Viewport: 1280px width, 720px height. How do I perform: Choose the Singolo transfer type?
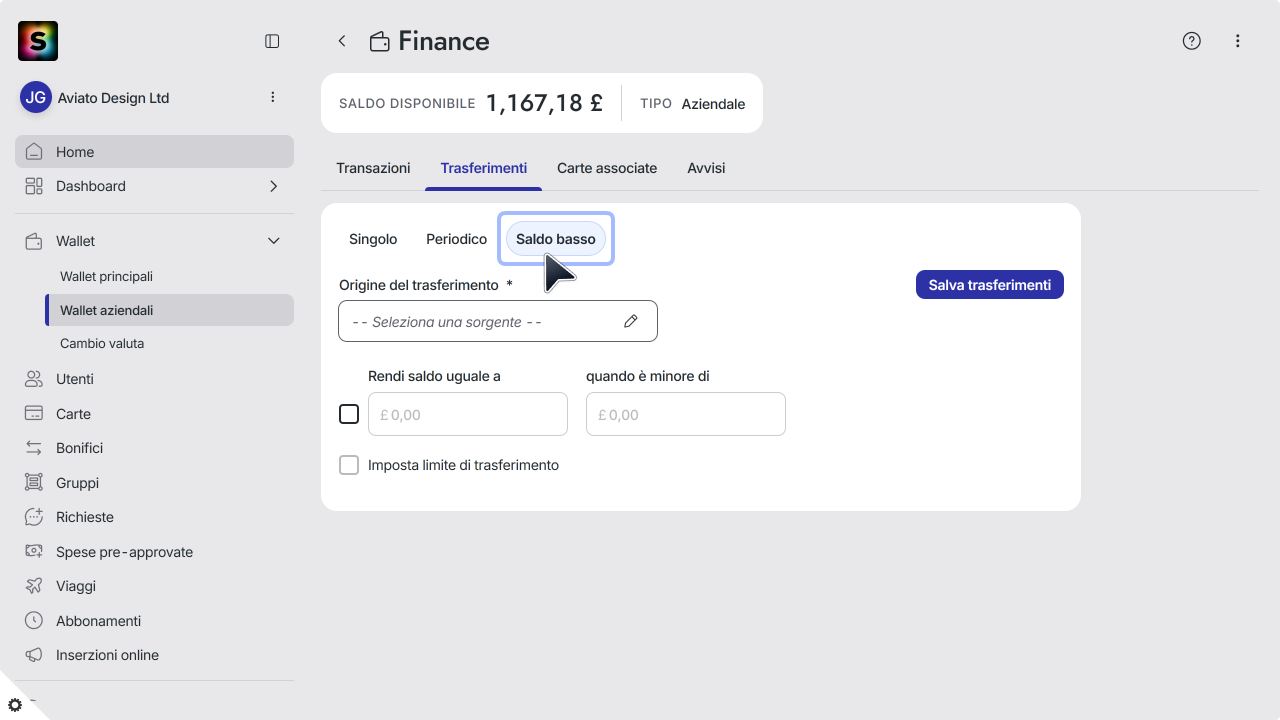click(373, 239)
